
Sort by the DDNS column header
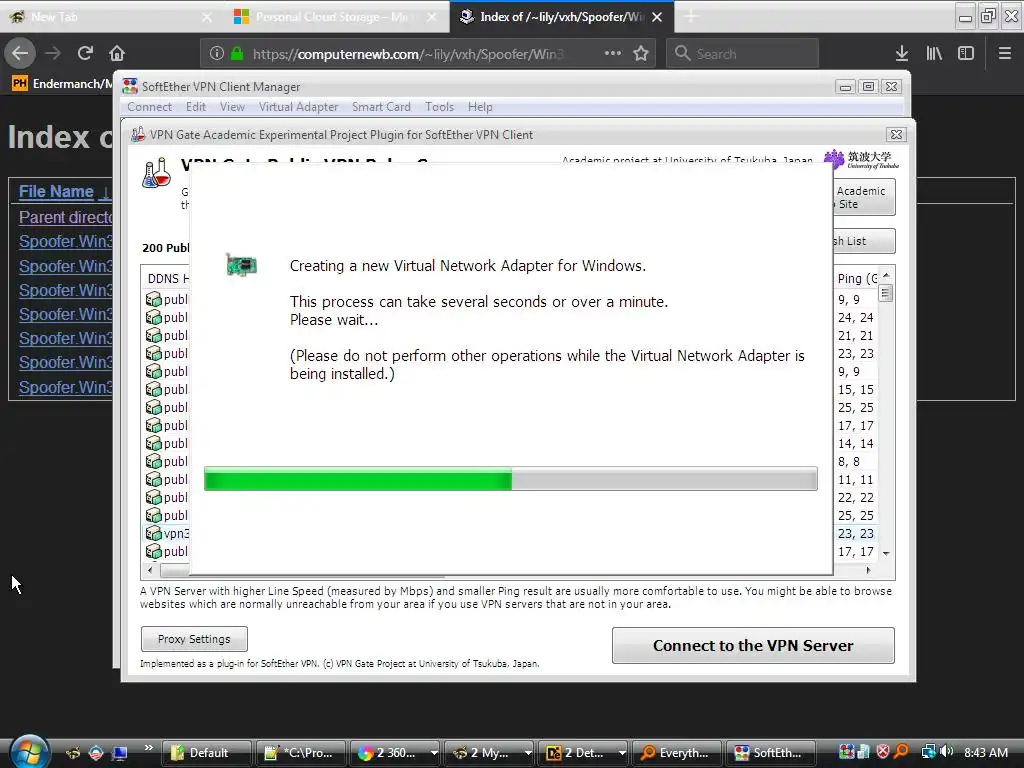[x=166, y=278]
